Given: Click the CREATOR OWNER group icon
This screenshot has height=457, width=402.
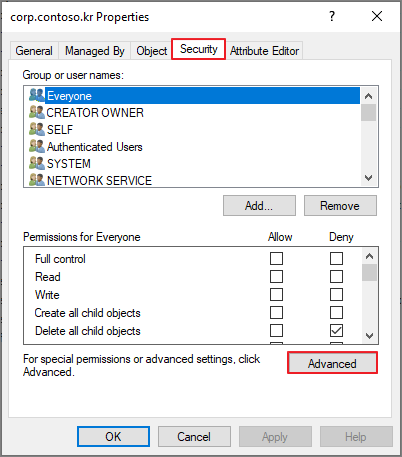Looking at the screenshot, I should pos(37,112).
